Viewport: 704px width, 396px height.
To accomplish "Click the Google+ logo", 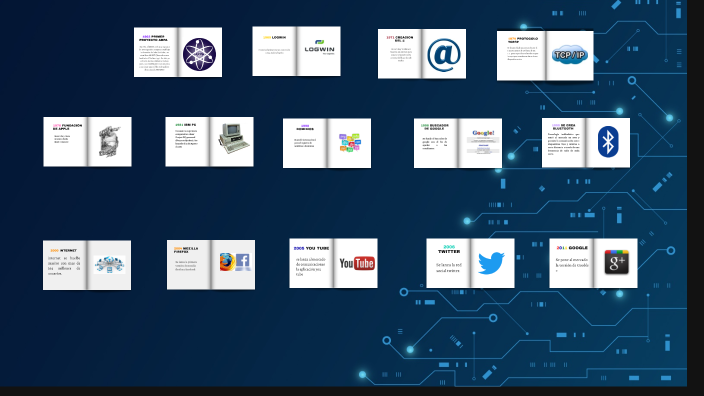I will [x=616, y=262].
